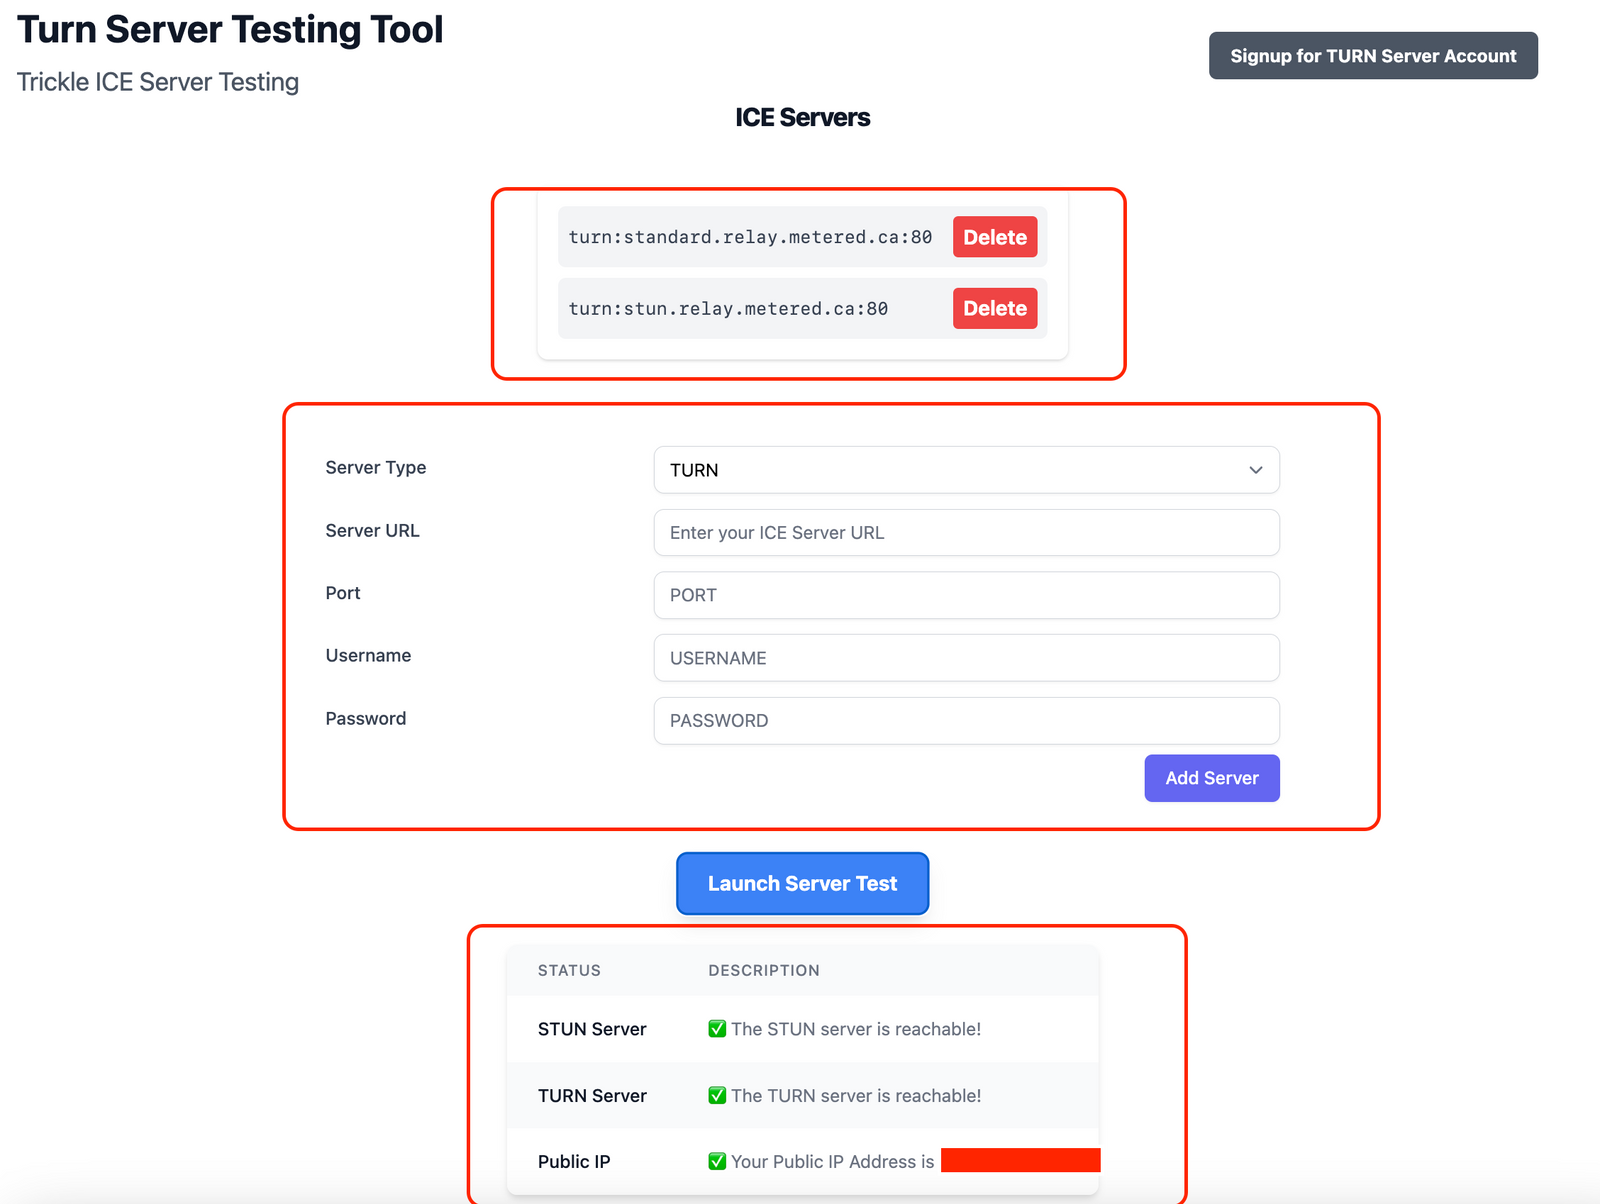Viewport: 1600px width, 1204px height.
Task: Click the green checkmark beside STUN reachable message
Action: coord(717,1029)
